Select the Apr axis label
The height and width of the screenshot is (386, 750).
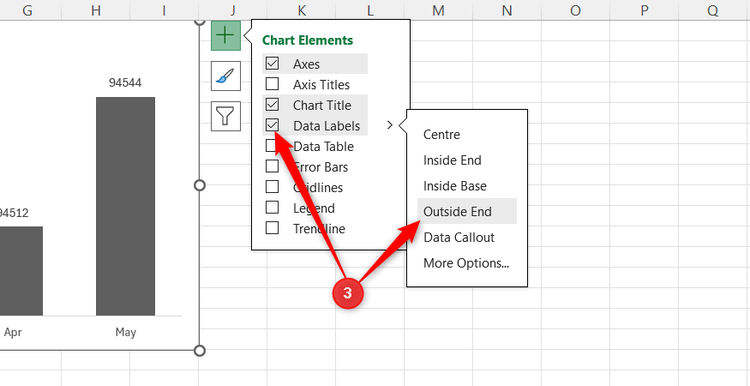[12, 332]
